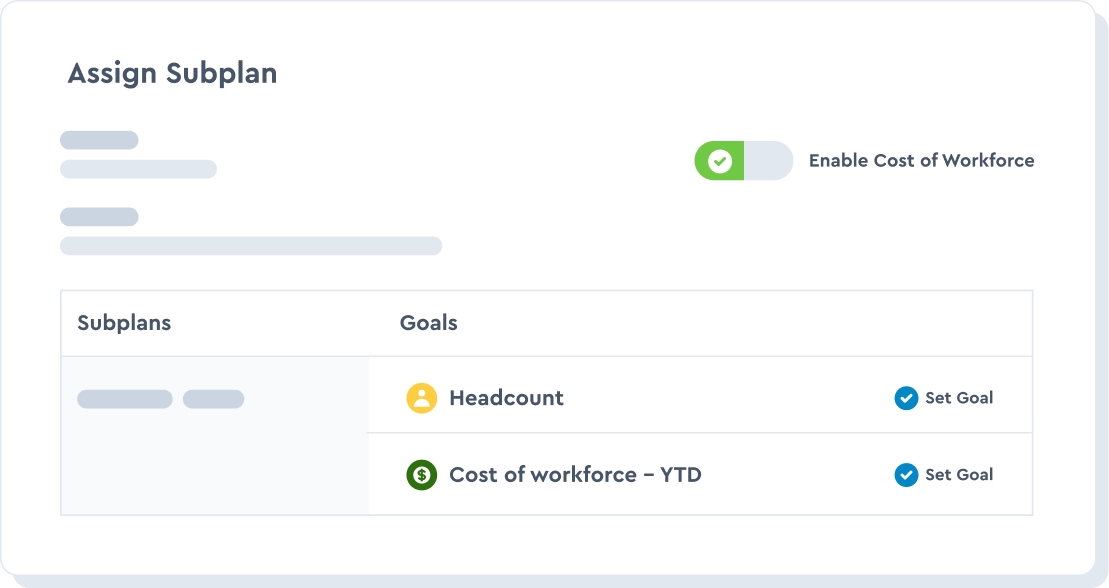Click the yellow Headcount person icon
This screenshot has width=1109, height=588.
(421, 398)
